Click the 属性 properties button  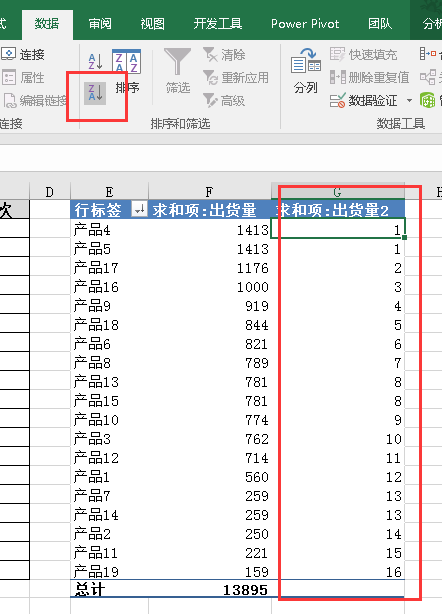[x=23, y=78]
